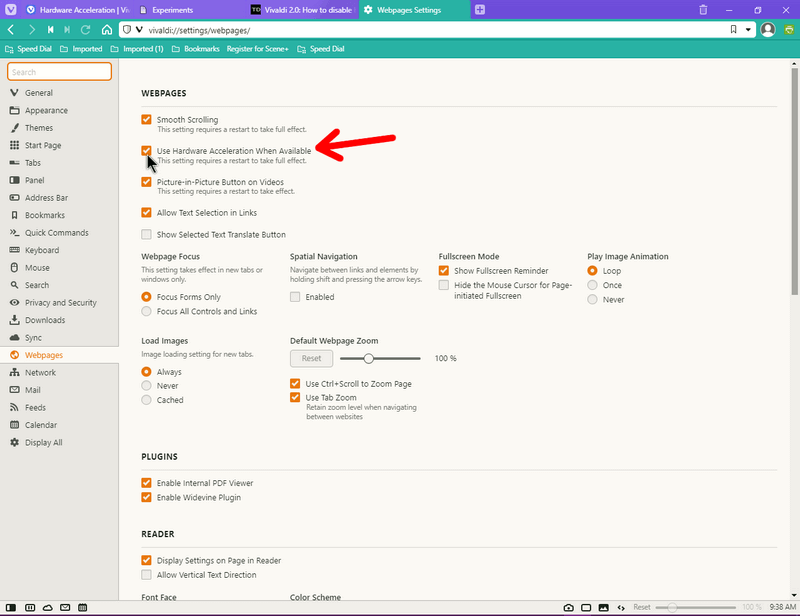
Task: Open a new tab with the plus button
Action: click(x=480, y=10)
